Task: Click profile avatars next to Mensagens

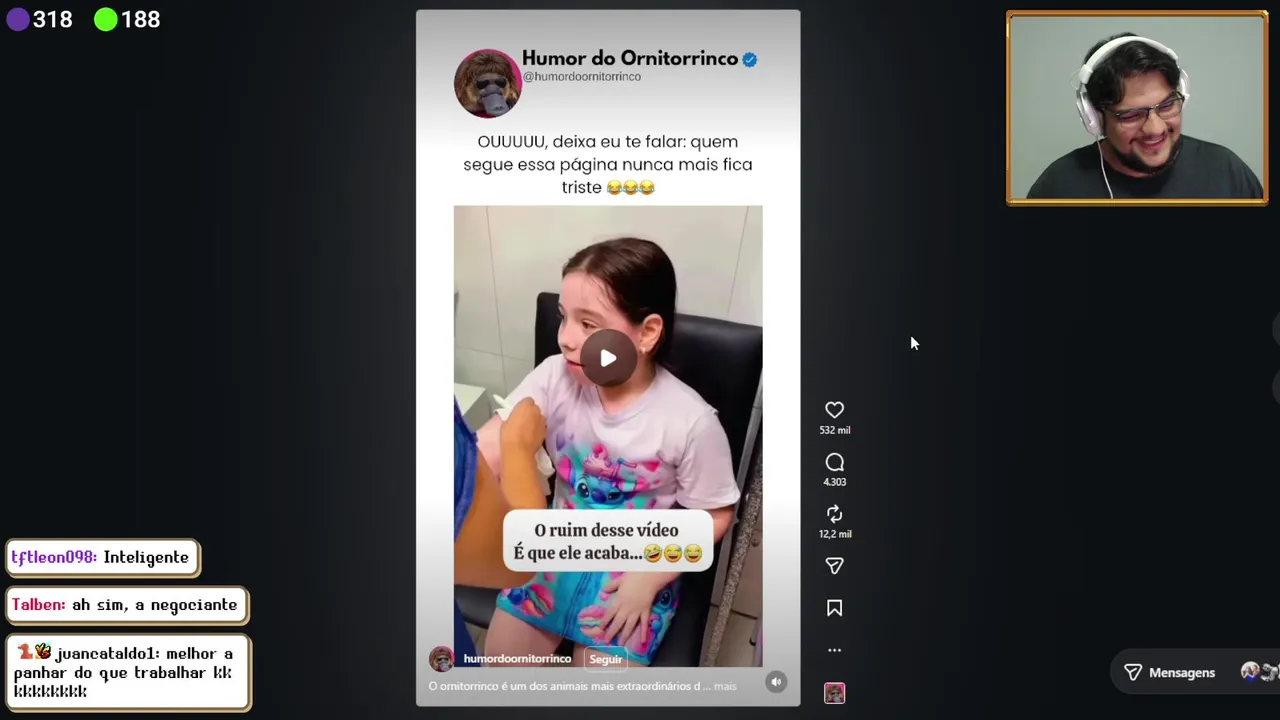Action: pos(1259,672)
